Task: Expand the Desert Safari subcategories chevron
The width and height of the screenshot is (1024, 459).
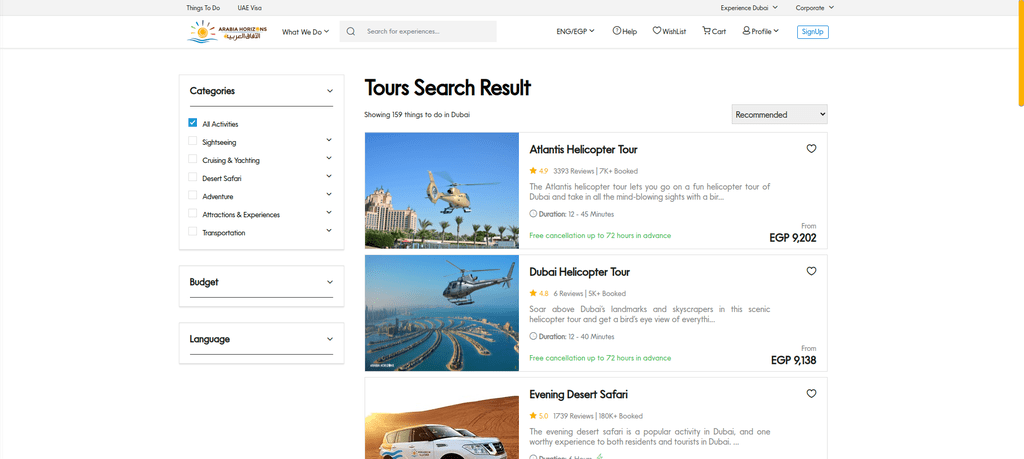Action: tap(329, 176)
